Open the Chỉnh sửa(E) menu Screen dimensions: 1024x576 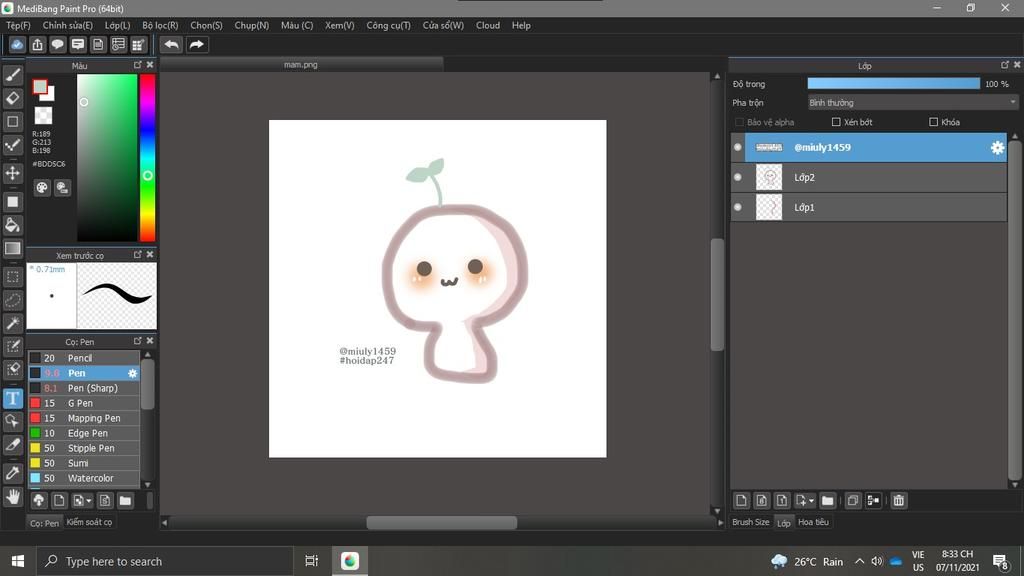coord(68,25)
